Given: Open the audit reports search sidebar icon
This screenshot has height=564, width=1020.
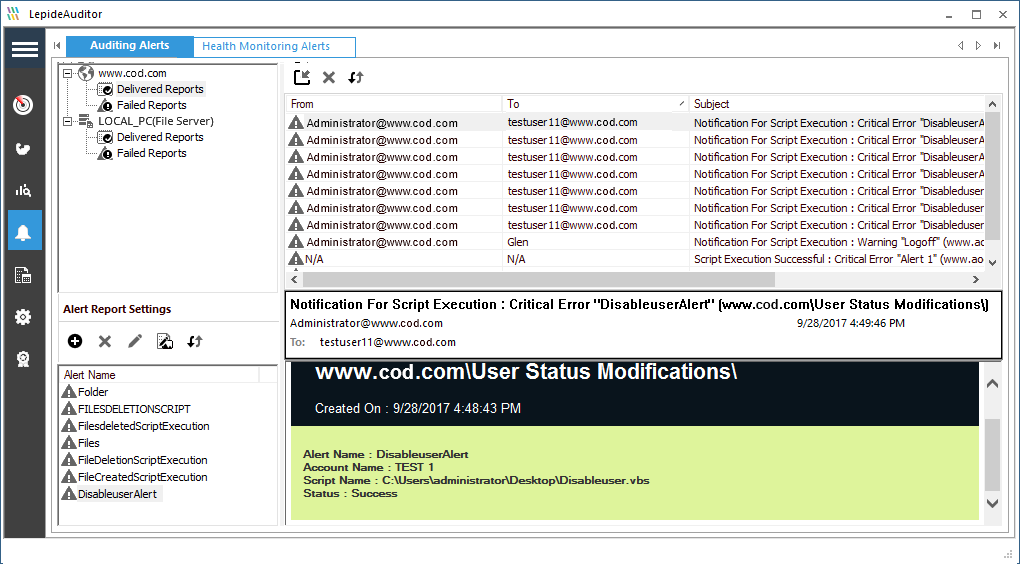Looking at the screenshot, I should pyautogui.click(x=23, y=191).
